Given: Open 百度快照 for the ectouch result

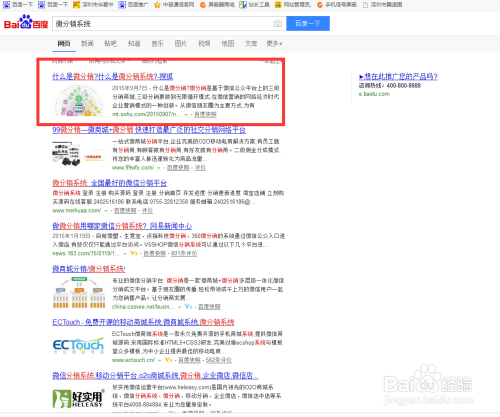Looking at the screenshot, I should pyautogui.click(x=189, y=360).
